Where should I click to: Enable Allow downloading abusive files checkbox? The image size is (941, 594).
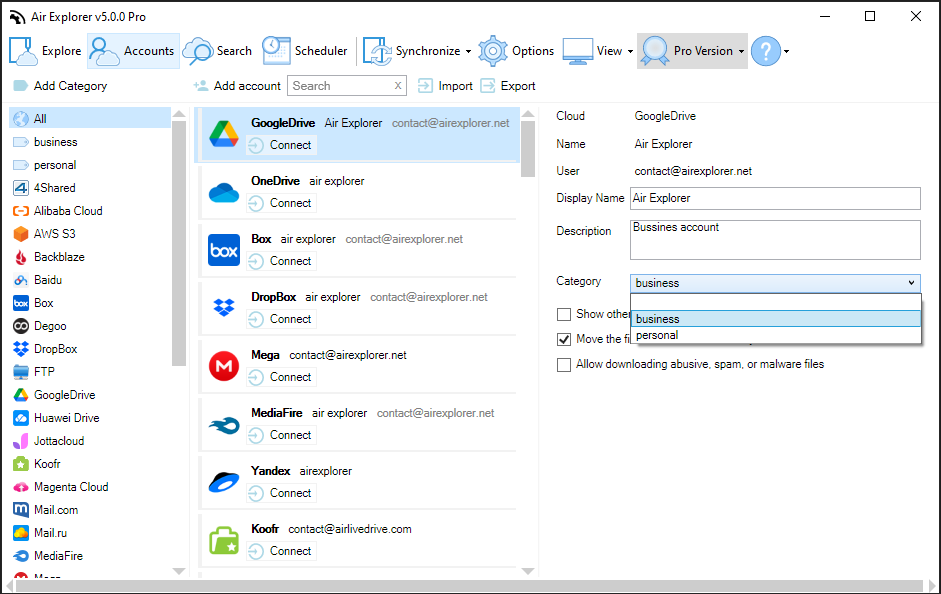click(564, 365)
